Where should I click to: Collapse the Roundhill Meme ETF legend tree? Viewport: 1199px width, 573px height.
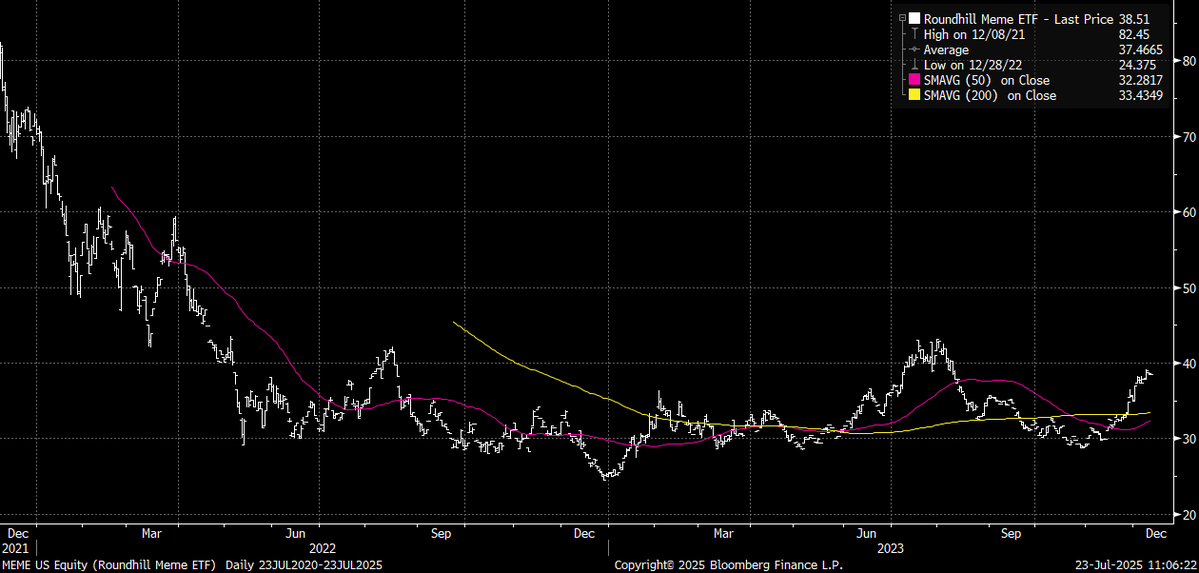902,18
